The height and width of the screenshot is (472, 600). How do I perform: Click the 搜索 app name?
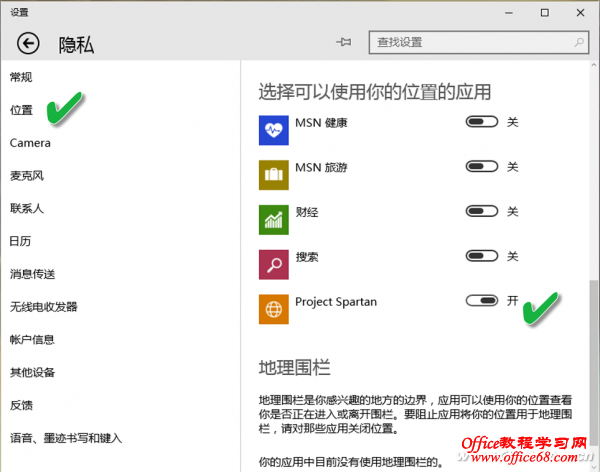point(307,257)
